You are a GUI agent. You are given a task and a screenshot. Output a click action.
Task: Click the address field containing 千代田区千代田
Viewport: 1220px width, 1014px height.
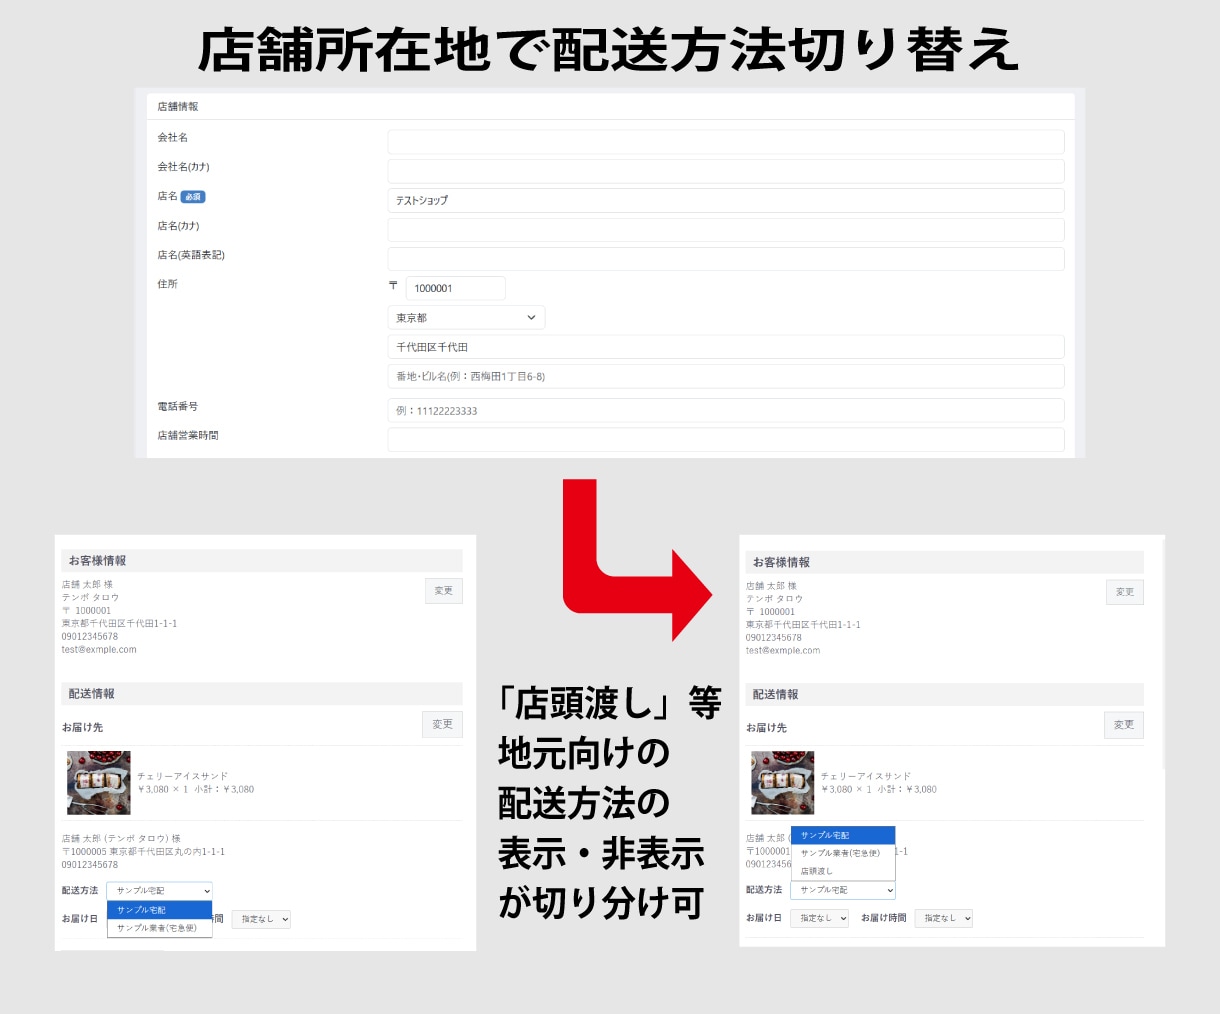tap(726, 347)
